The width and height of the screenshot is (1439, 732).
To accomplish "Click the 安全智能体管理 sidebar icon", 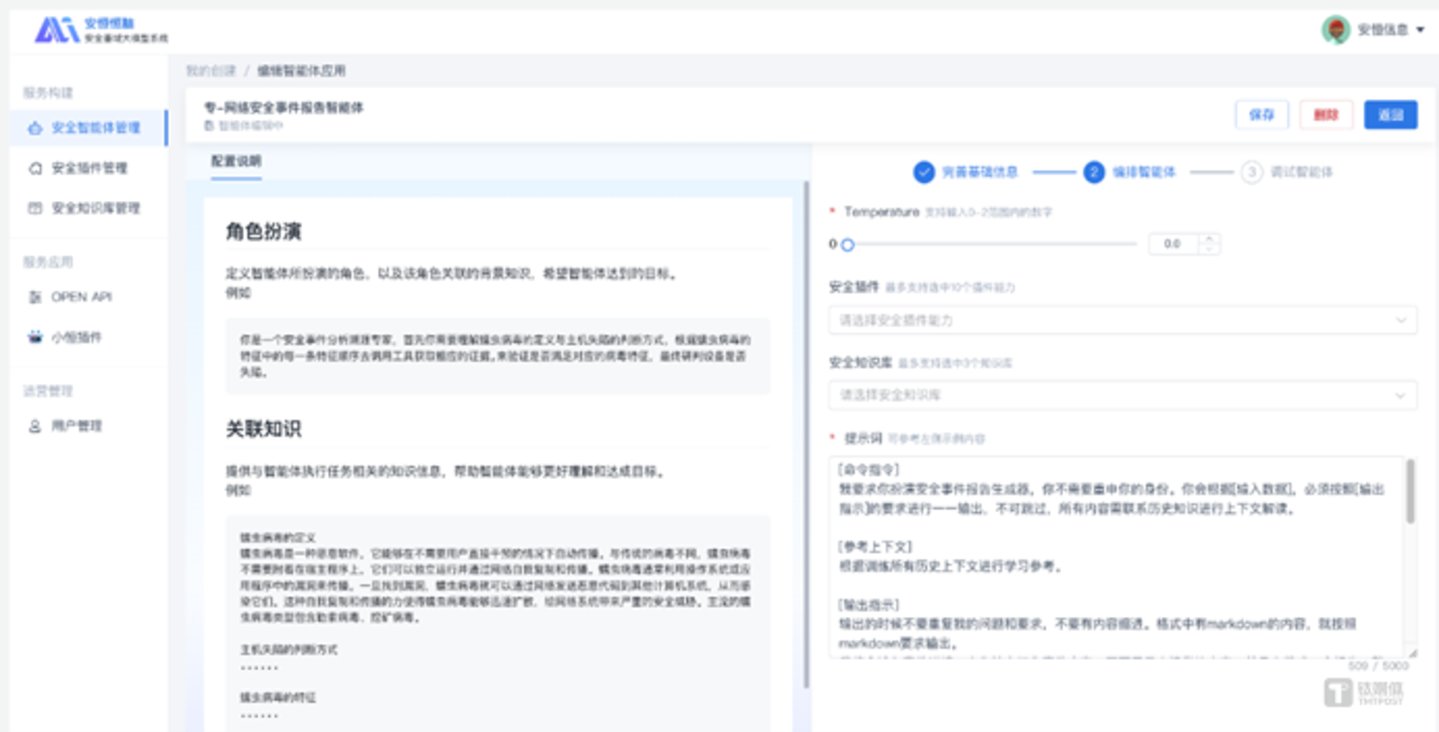I will coord(35,128).
